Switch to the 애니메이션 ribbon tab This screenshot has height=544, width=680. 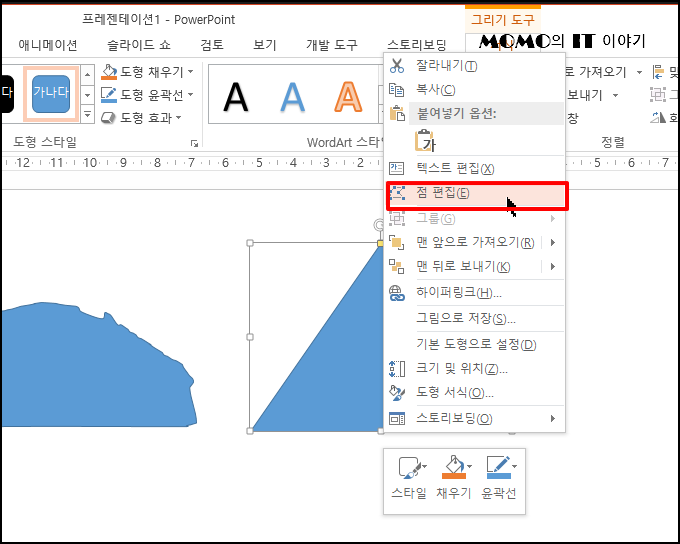coord(48,45)
